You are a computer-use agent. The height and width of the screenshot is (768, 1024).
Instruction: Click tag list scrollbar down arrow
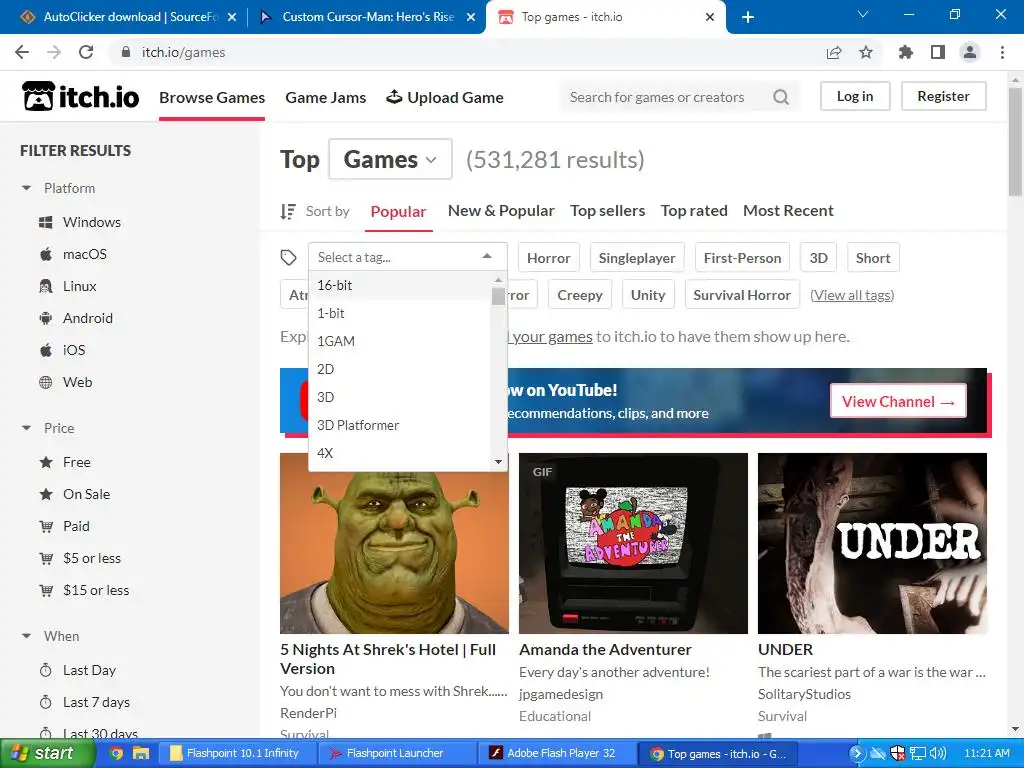(498, 462)
